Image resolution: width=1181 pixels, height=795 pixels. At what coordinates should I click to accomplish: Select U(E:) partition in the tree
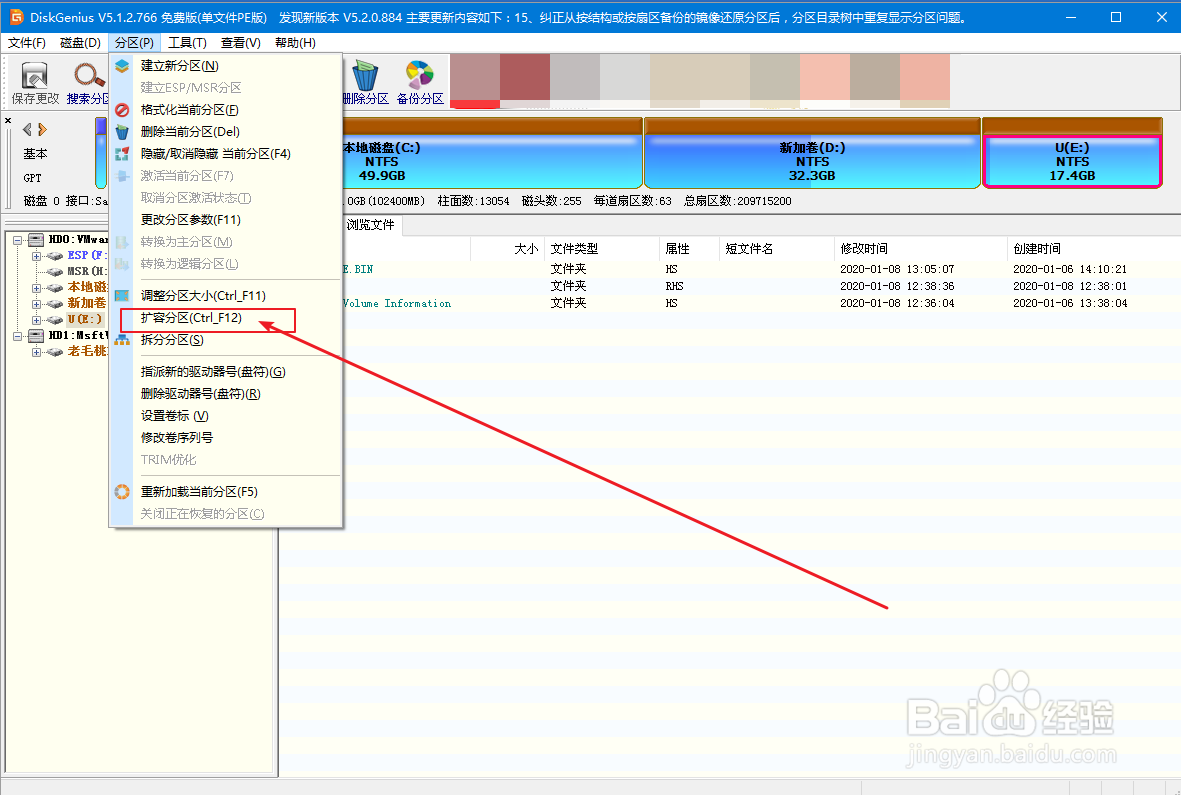tap(84, 319)
